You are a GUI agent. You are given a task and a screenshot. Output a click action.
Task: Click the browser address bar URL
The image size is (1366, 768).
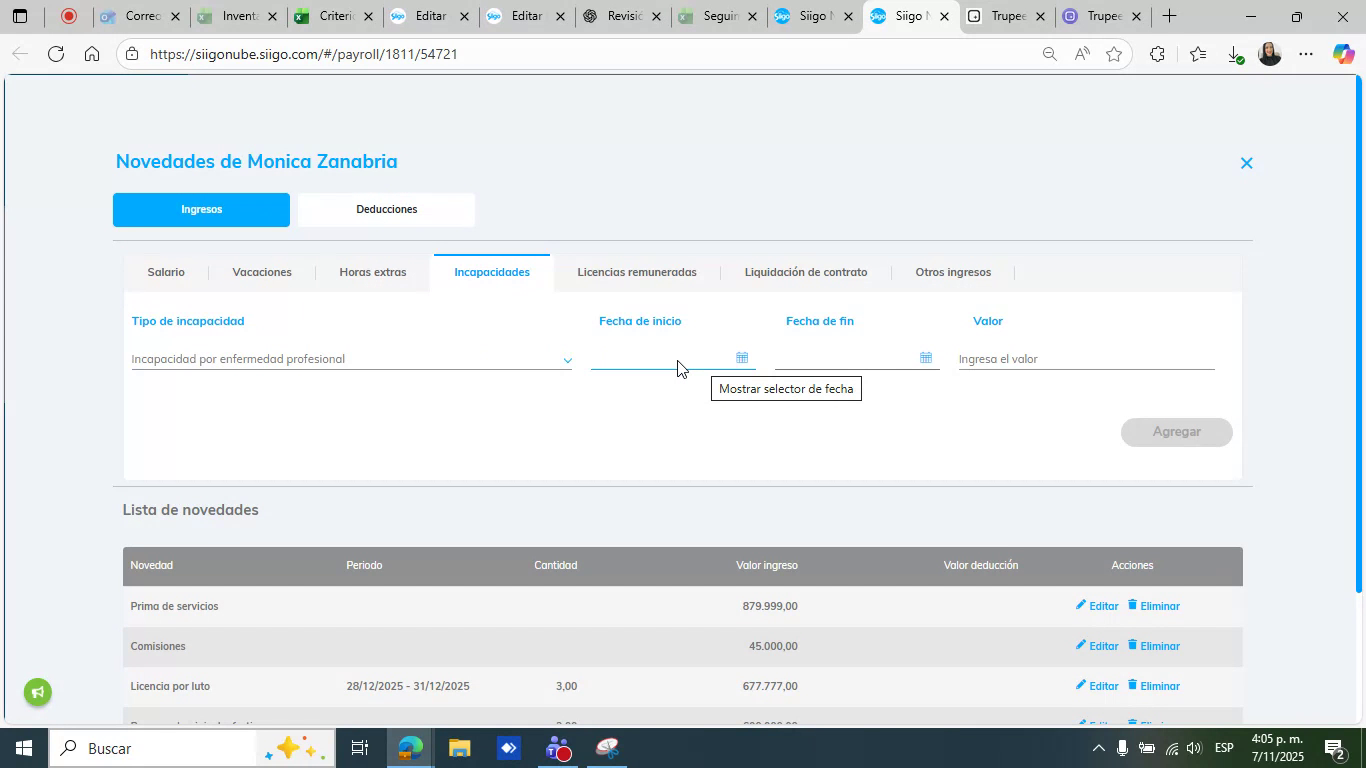pyautogui.click(x=303, y=54)
